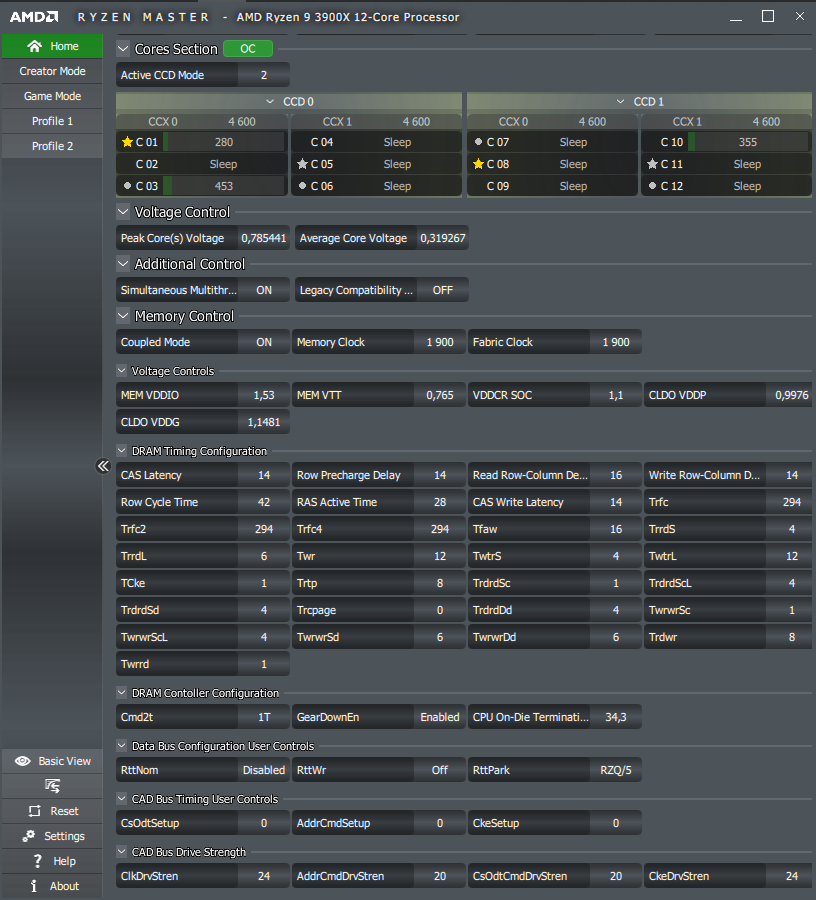This screenshot has height=900, width=816.
Task: Open Settings from sidebar
Action: pyautogui.click(x=52, y=836)
